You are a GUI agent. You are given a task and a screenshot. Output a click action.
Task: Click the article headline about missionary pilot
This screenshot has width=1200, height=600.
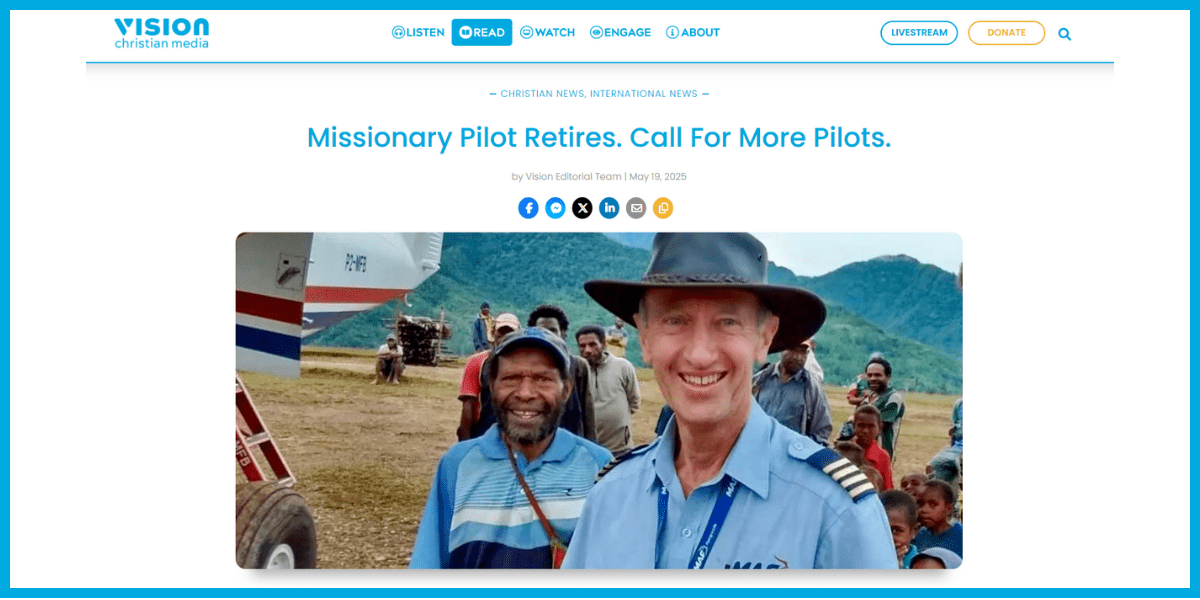599,137
